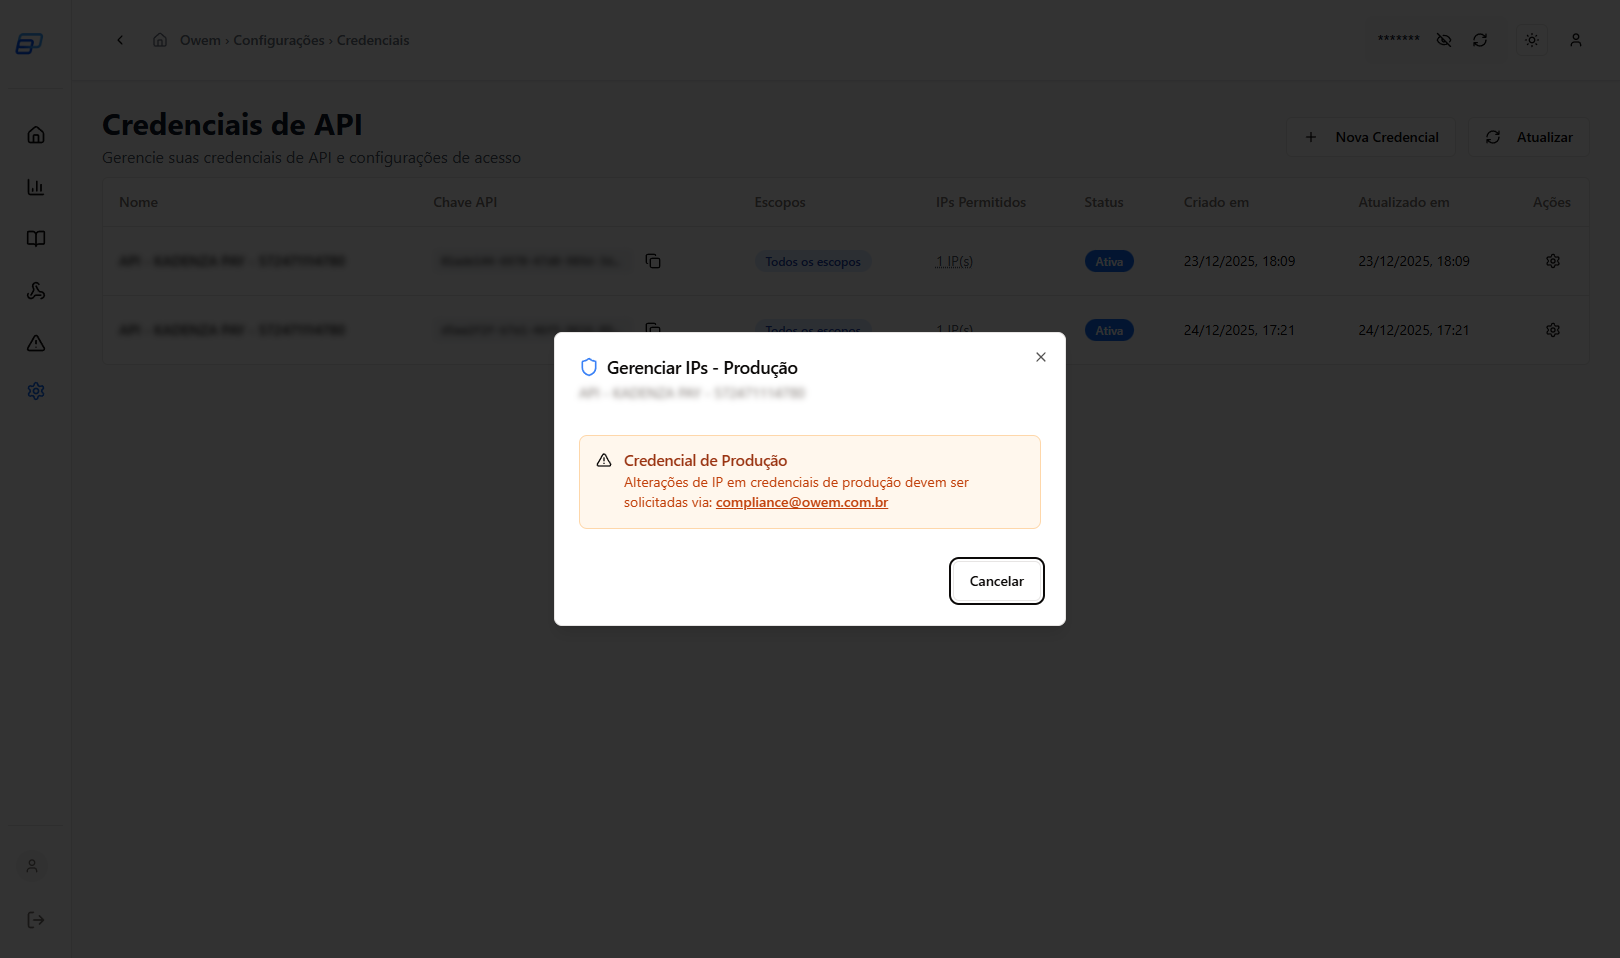The height and width of the screenshot is (958, 1620).
Task: Open the settings gear in the sidebar
Action: (x=36, y=390)
